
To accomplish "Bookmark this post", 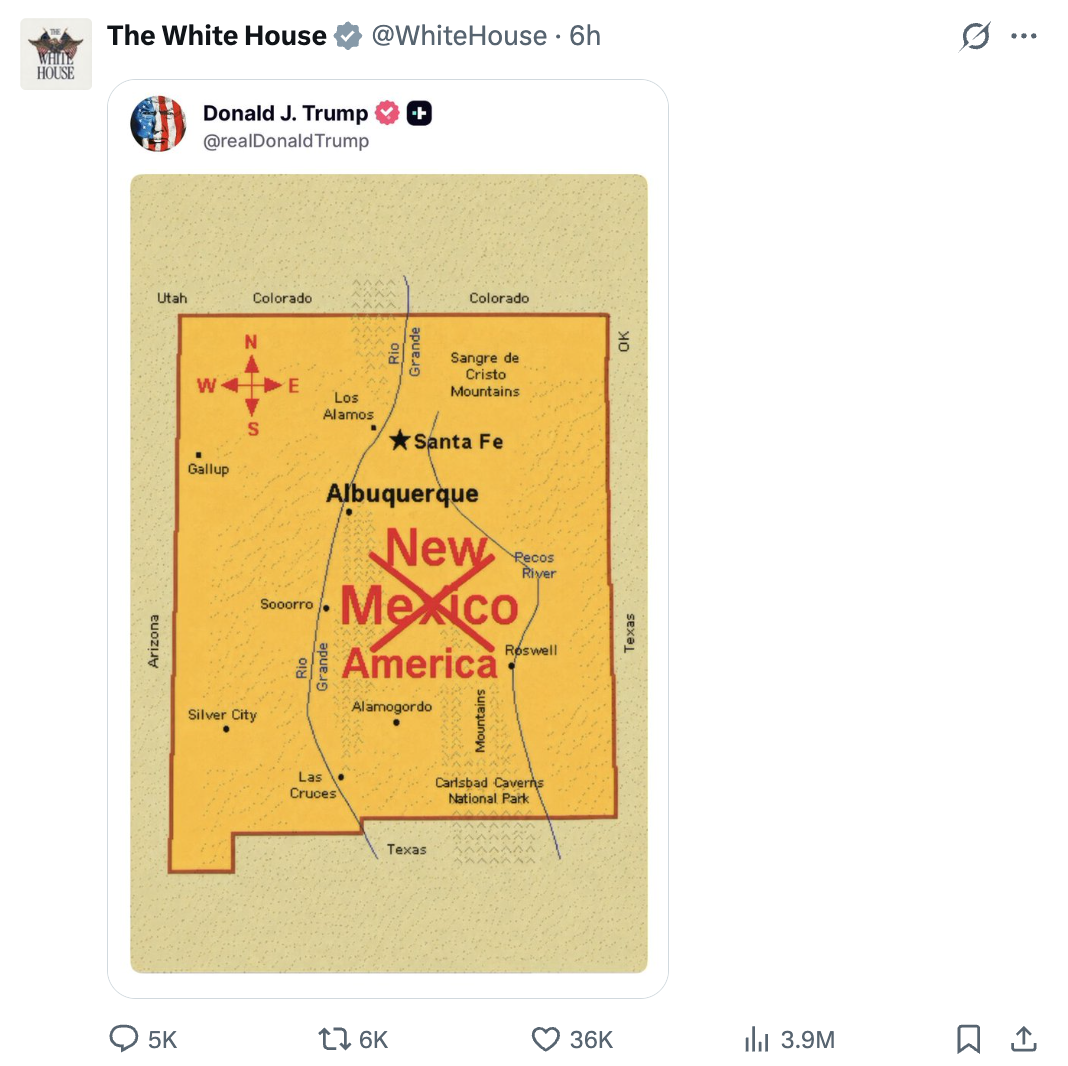I will [x=968, y=1039].
